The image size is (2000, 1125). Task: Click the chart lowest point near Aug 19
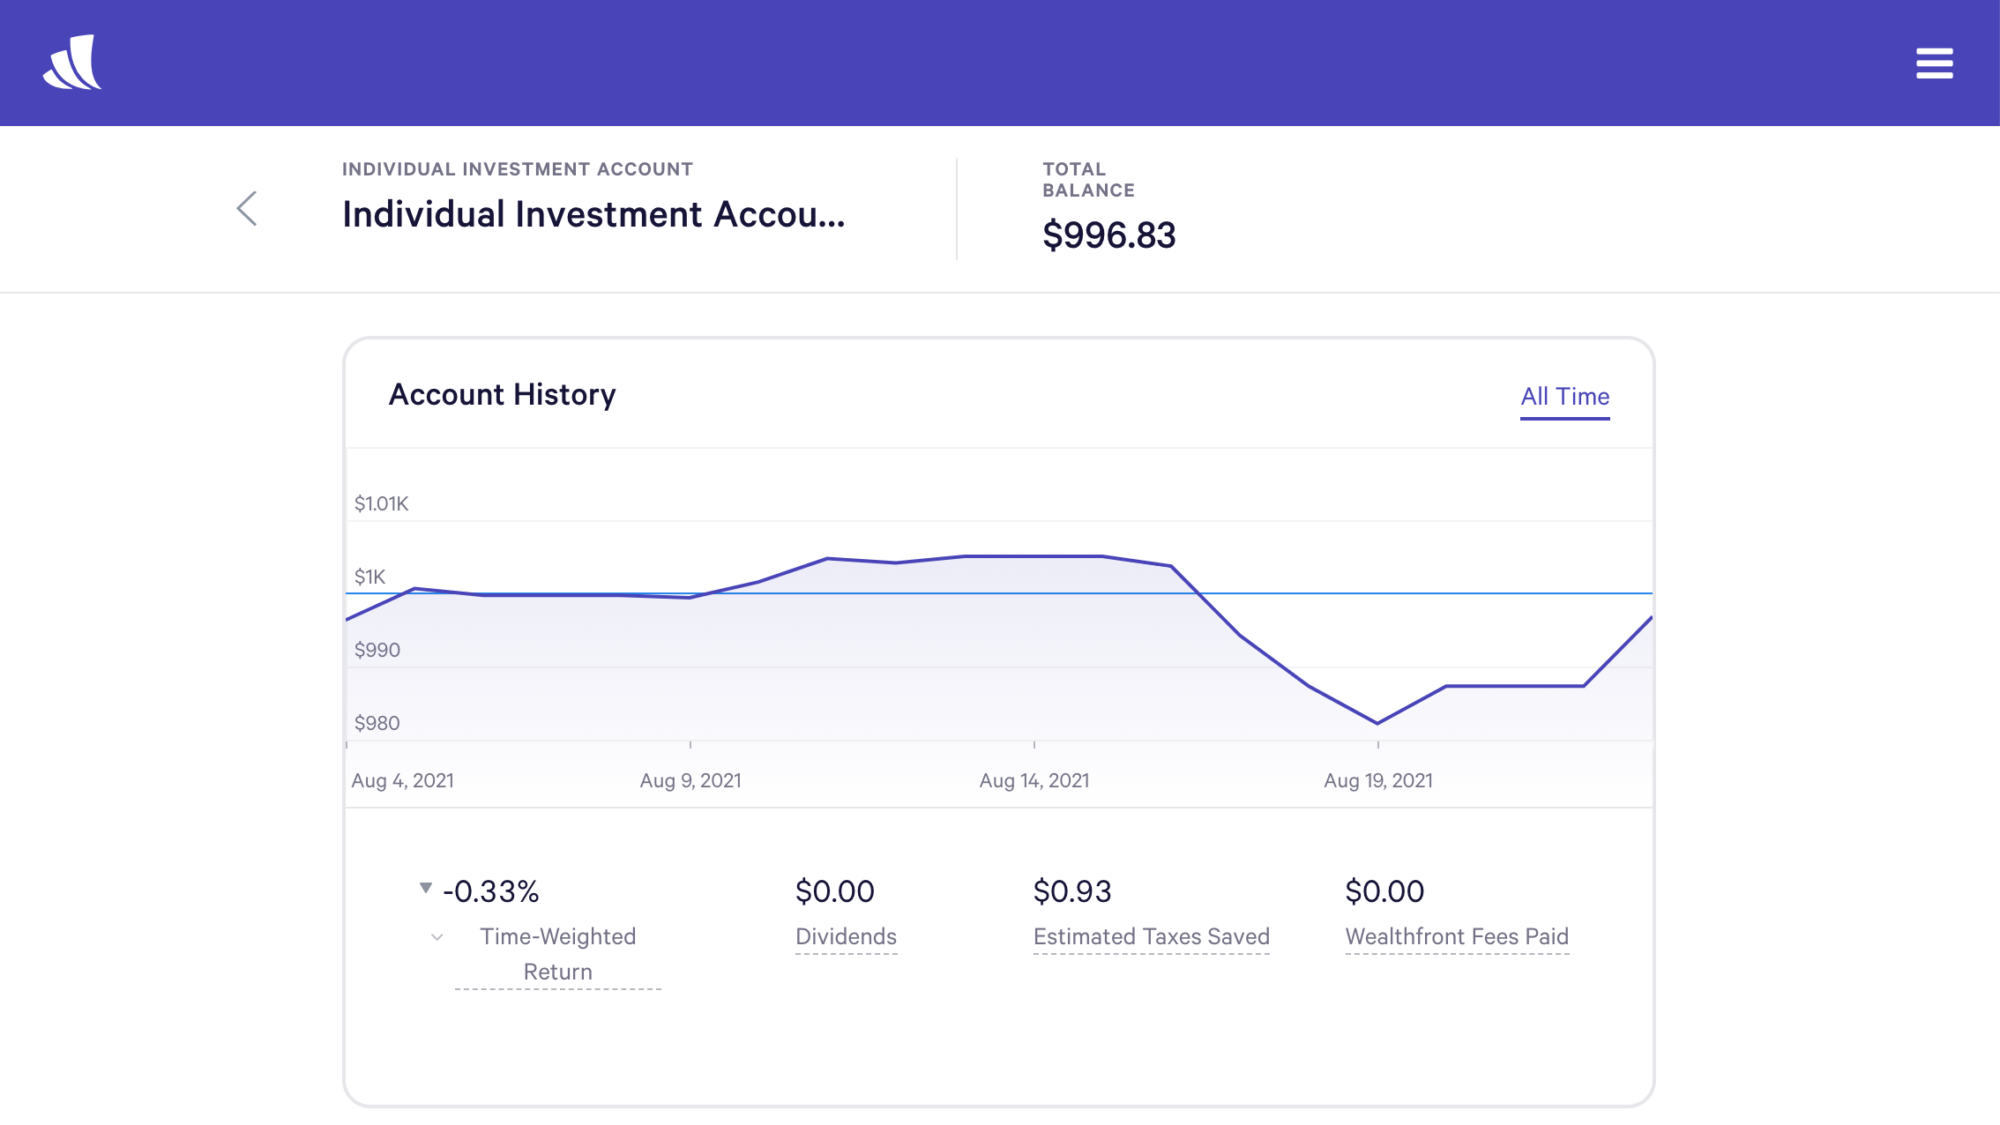[1377, 722]
